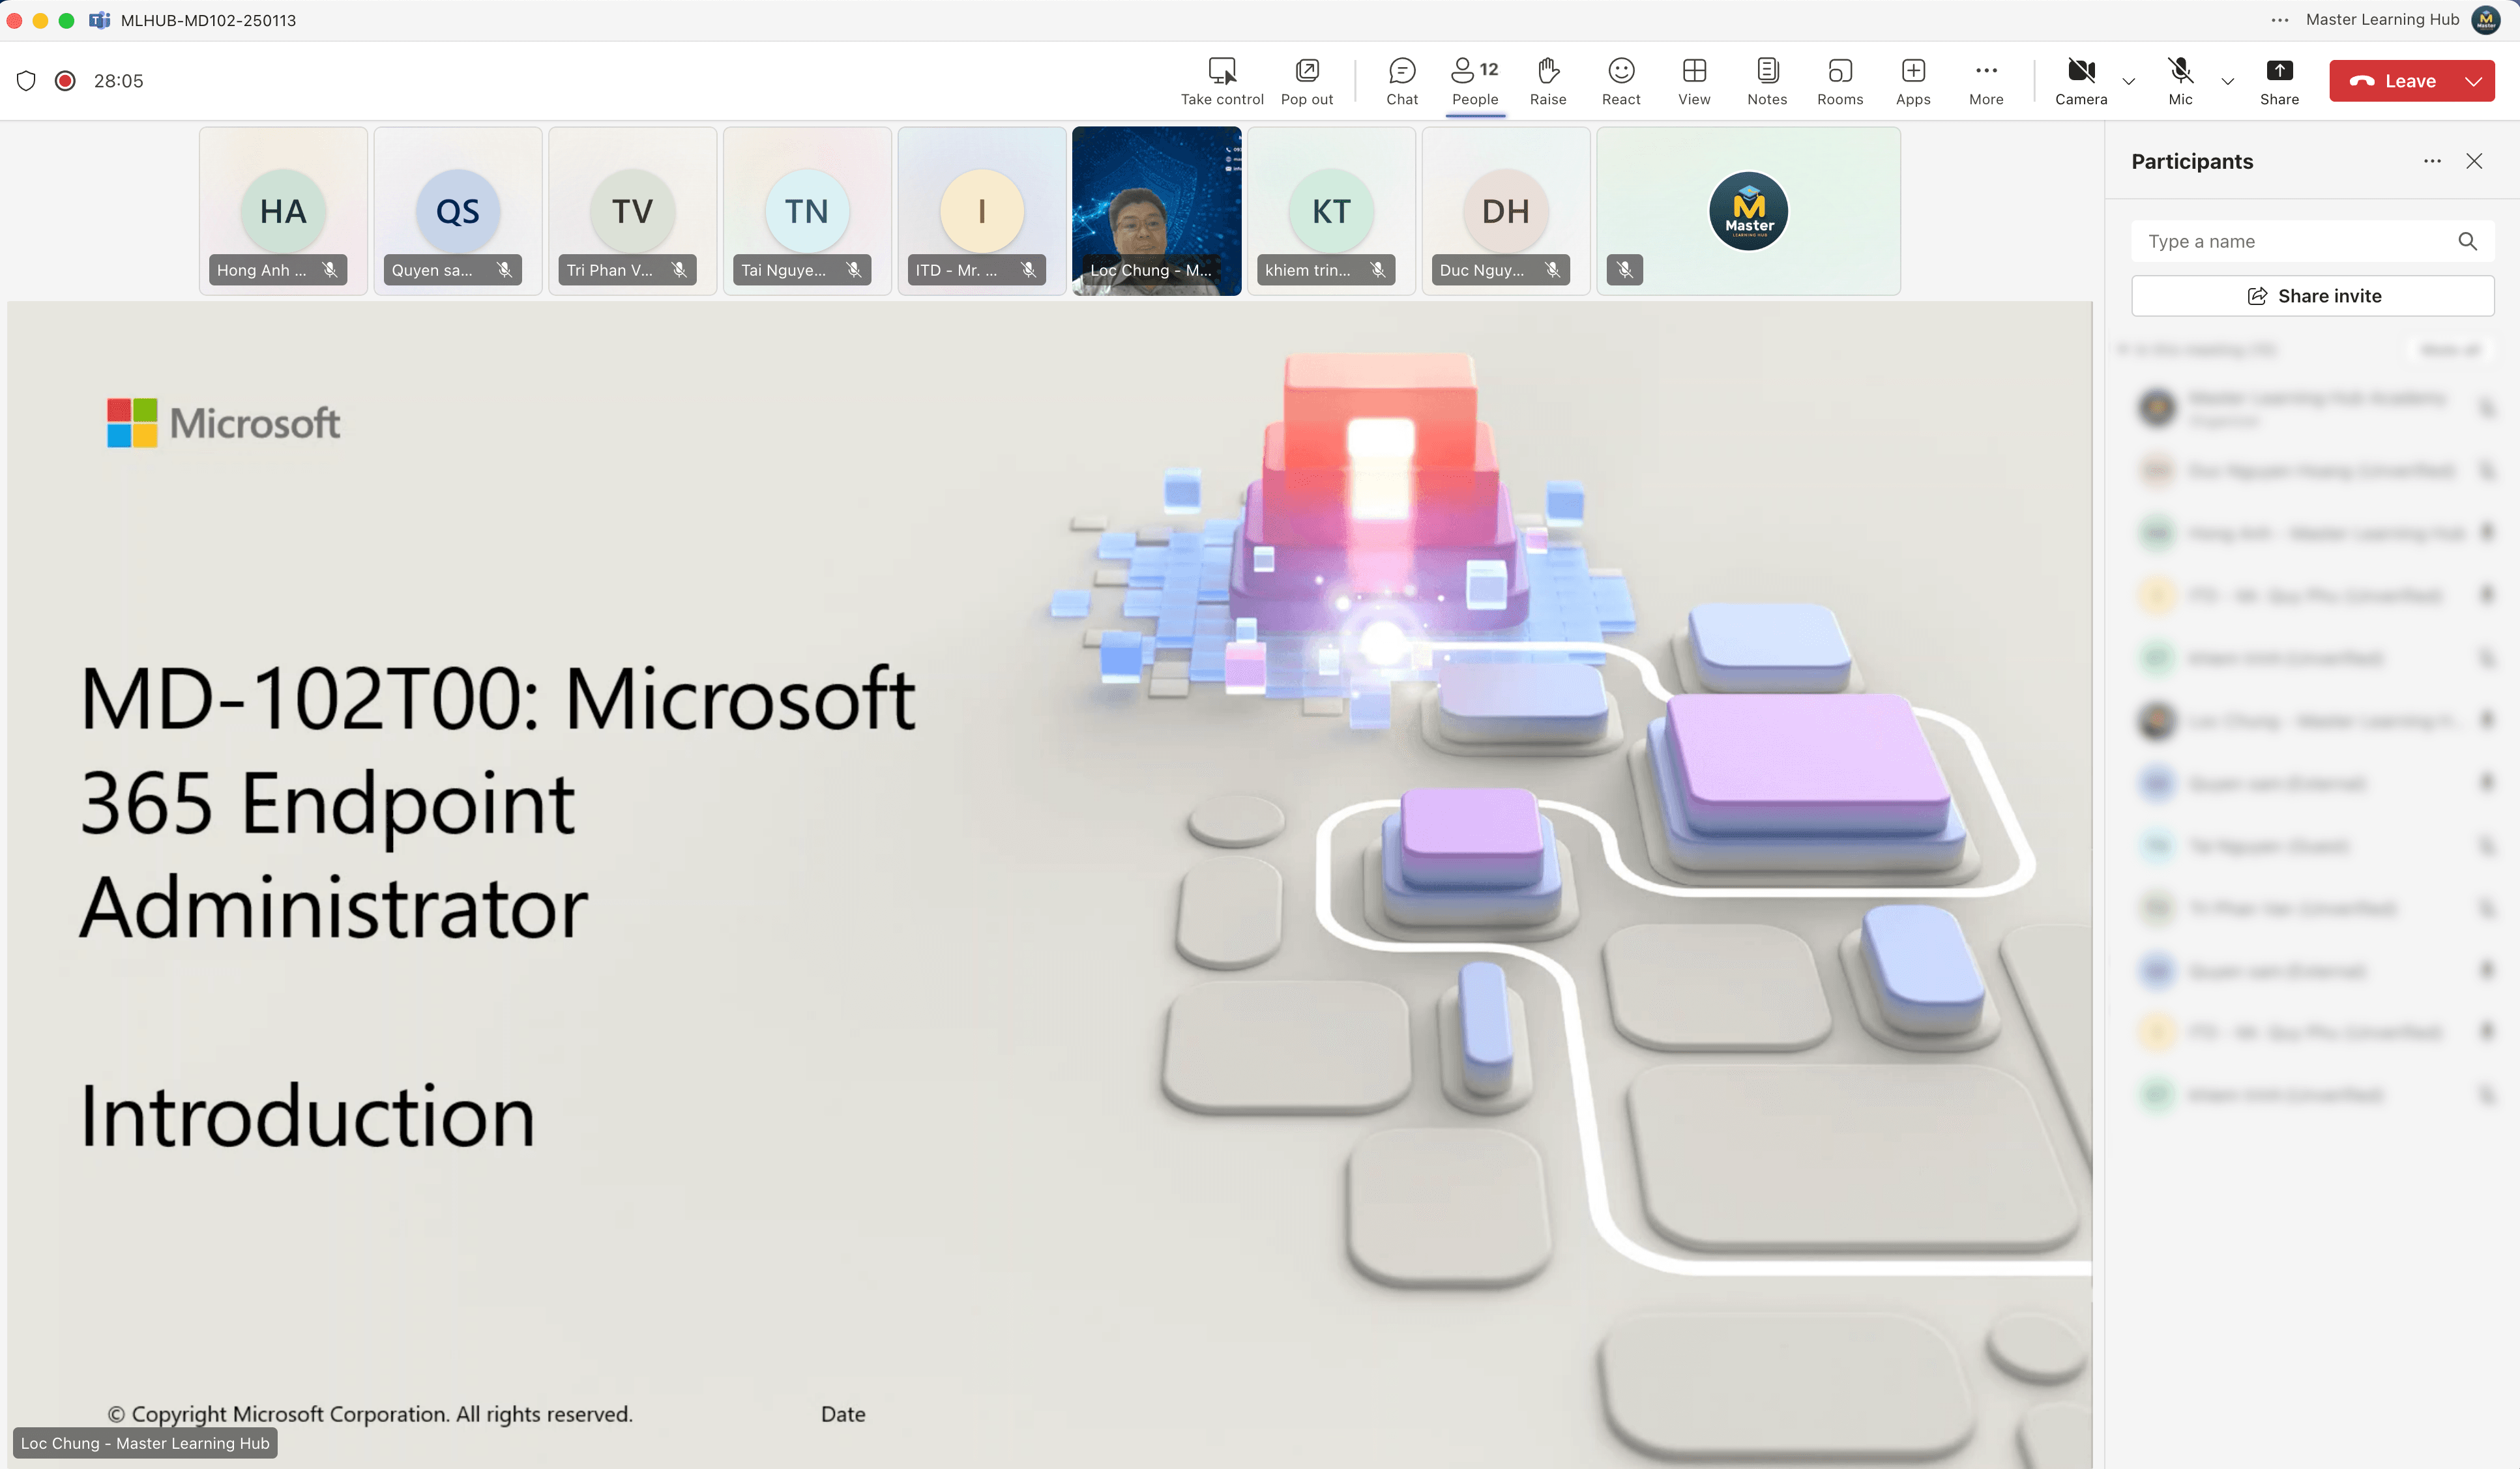Image resolution: width=2520 pixels, height=1469 pixels.
Task: Expand the Leave options dropdown arrow
Action: tap(2473, 81)
